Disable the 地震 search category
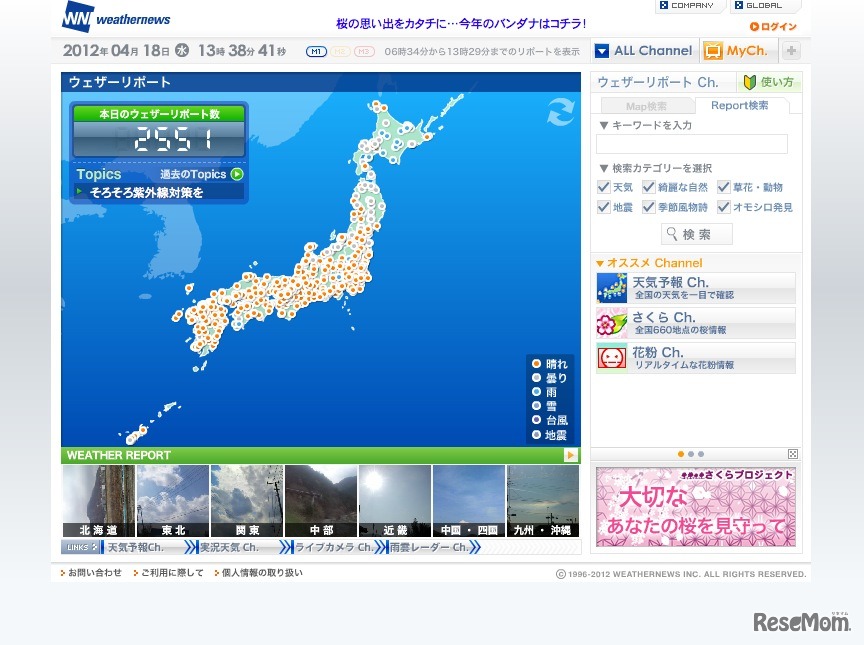Viewport: 864px width, 645px height. [605, 207]
